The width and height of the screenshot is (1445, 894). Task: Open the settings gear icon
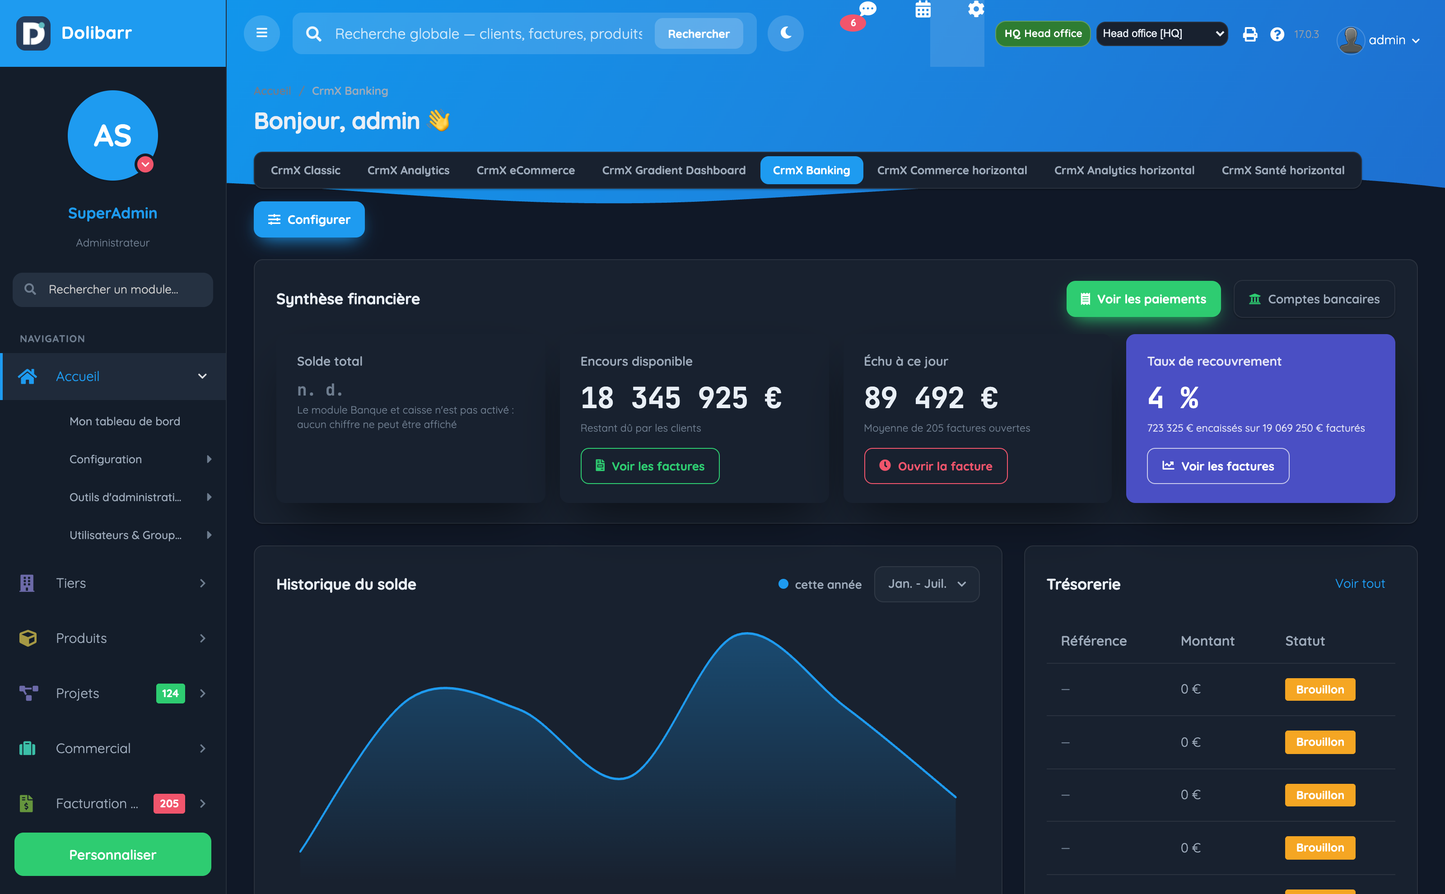click(x=976, y=9)
